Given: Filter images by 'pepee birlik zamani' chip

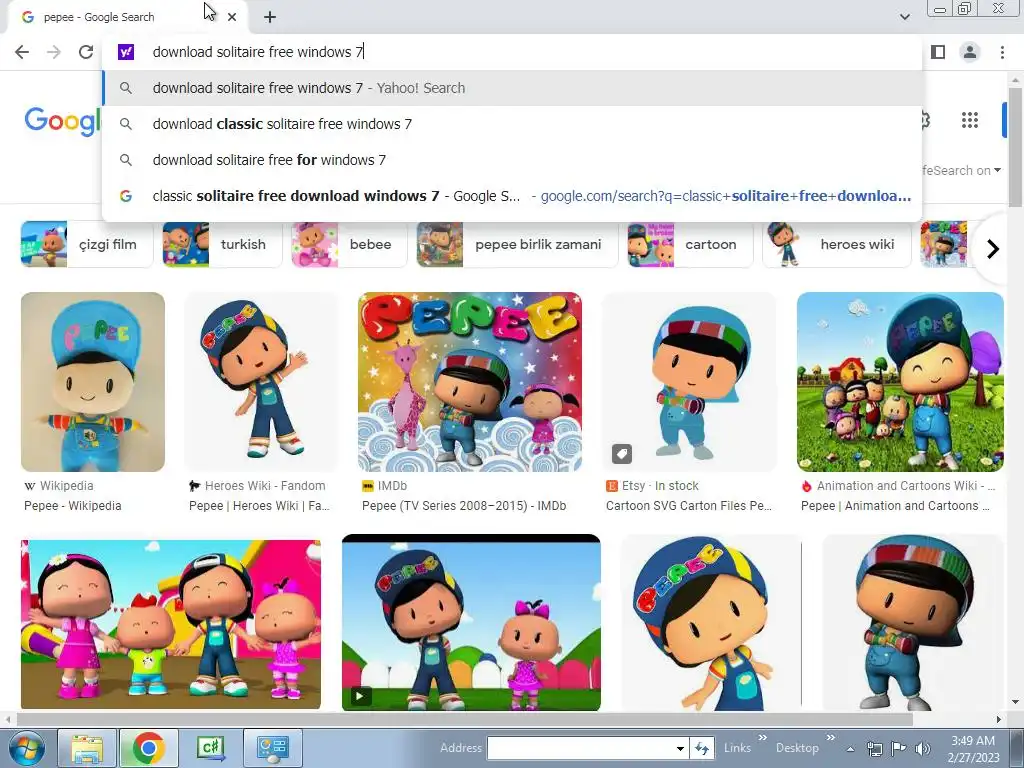Looking at the screenshot, I should [x=517, y=244].
